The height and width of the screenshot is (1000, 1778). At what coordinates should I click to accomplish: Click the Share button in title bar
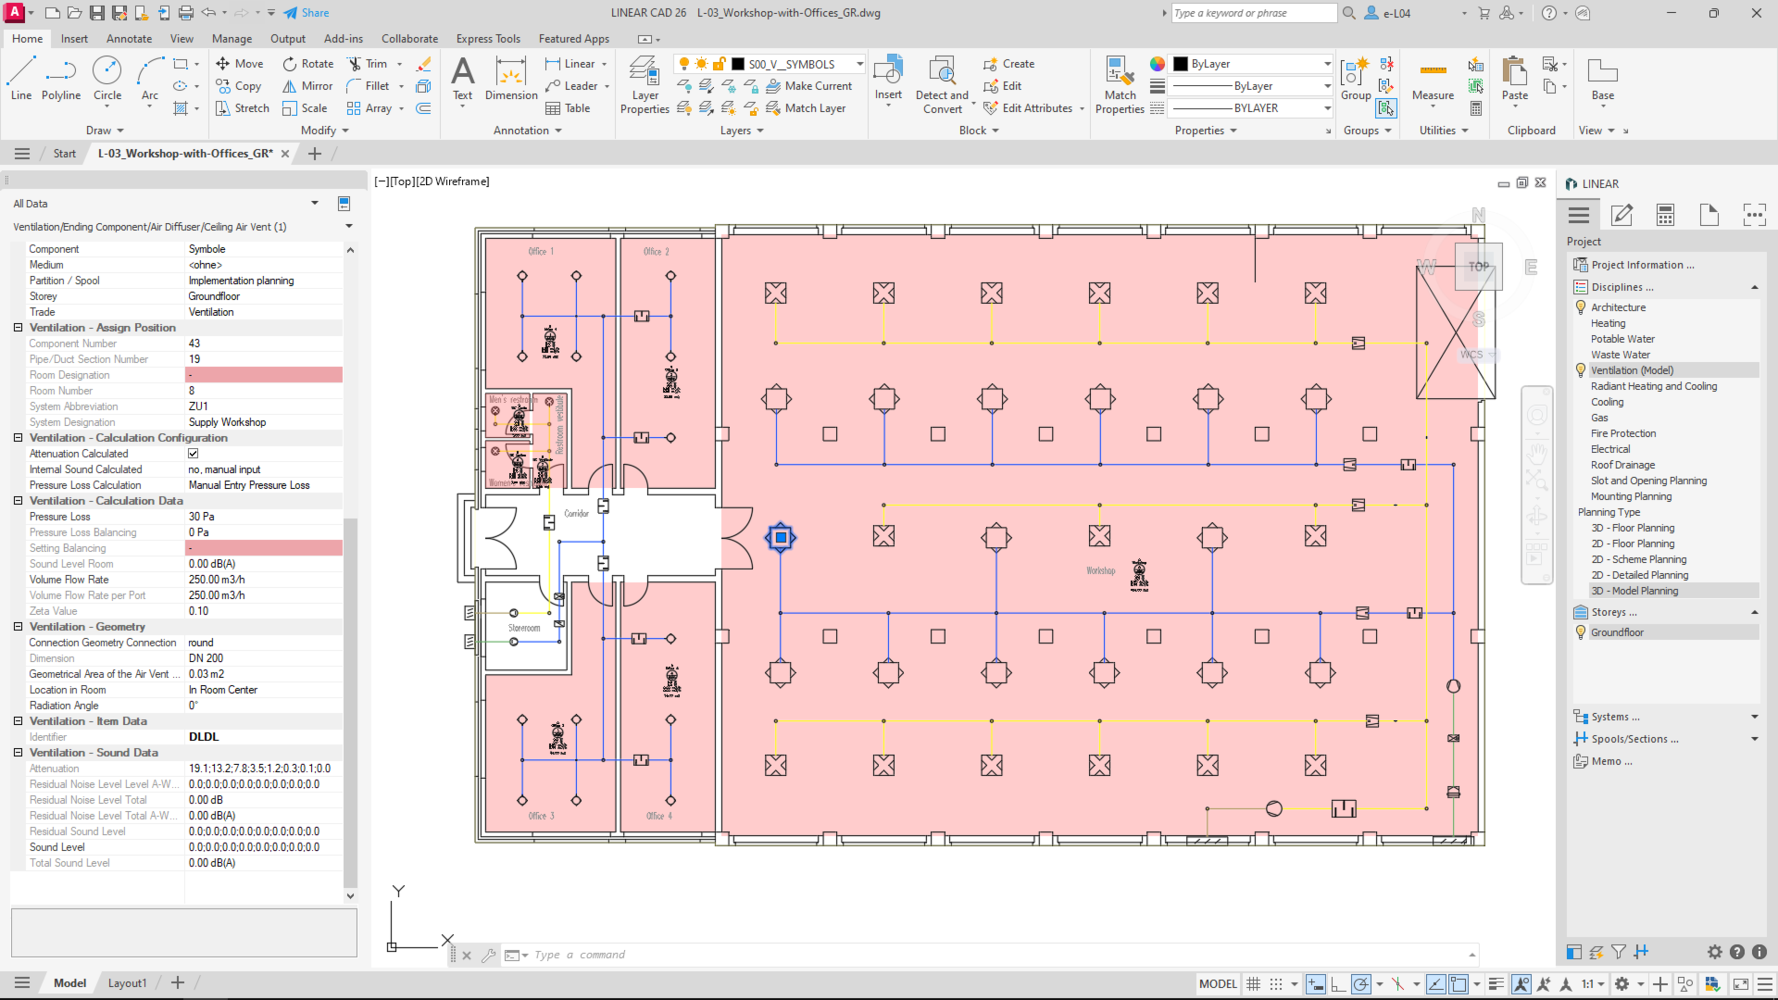tap(306, 13)
